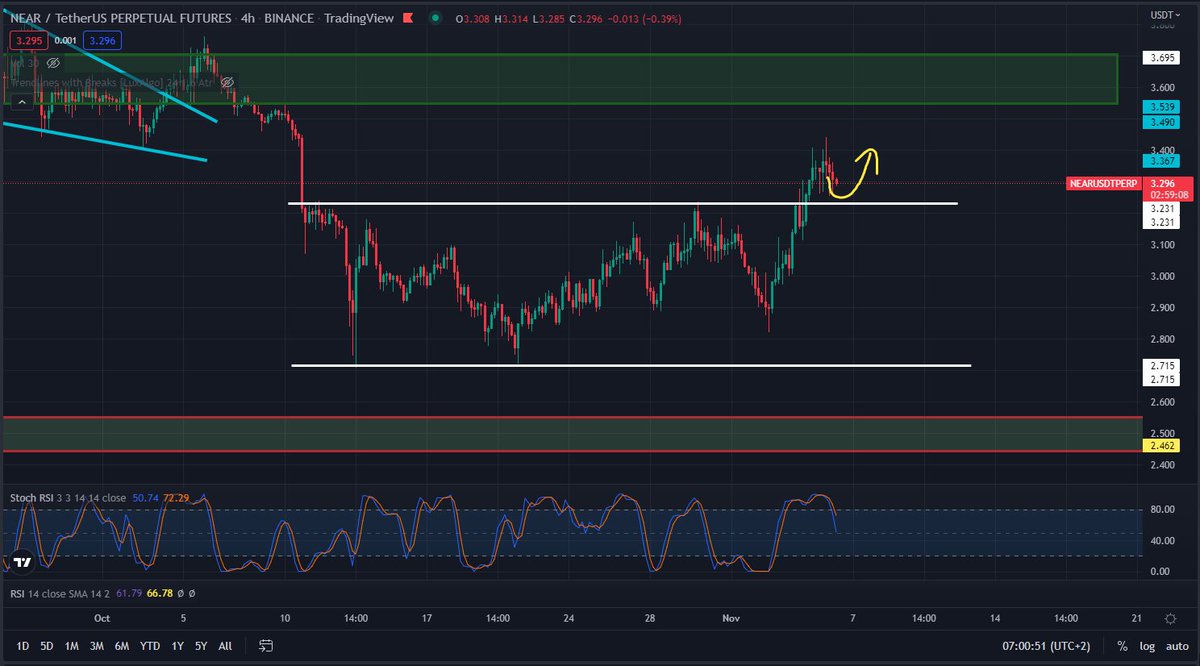The width and height of the screenshot is (1200, 666).
Task: Open chart settings gear on time axis
Action: click(1170, 619)
